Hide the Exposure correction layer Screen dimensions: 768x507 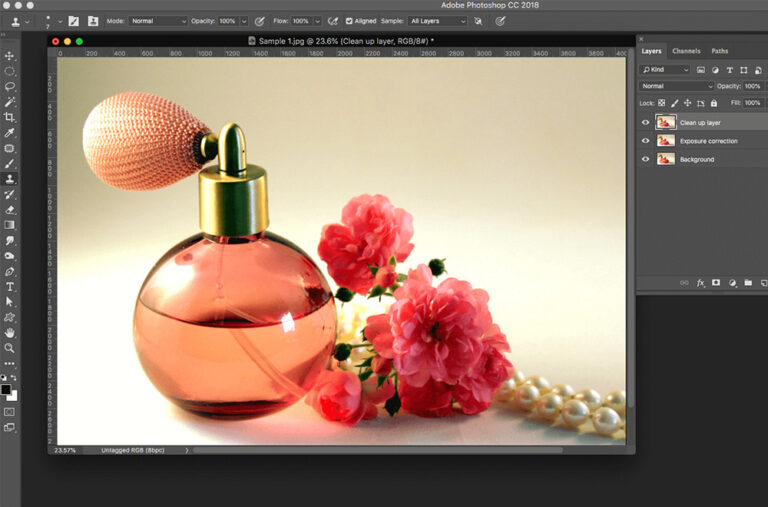pyautogui.click(x=645, y=141)
